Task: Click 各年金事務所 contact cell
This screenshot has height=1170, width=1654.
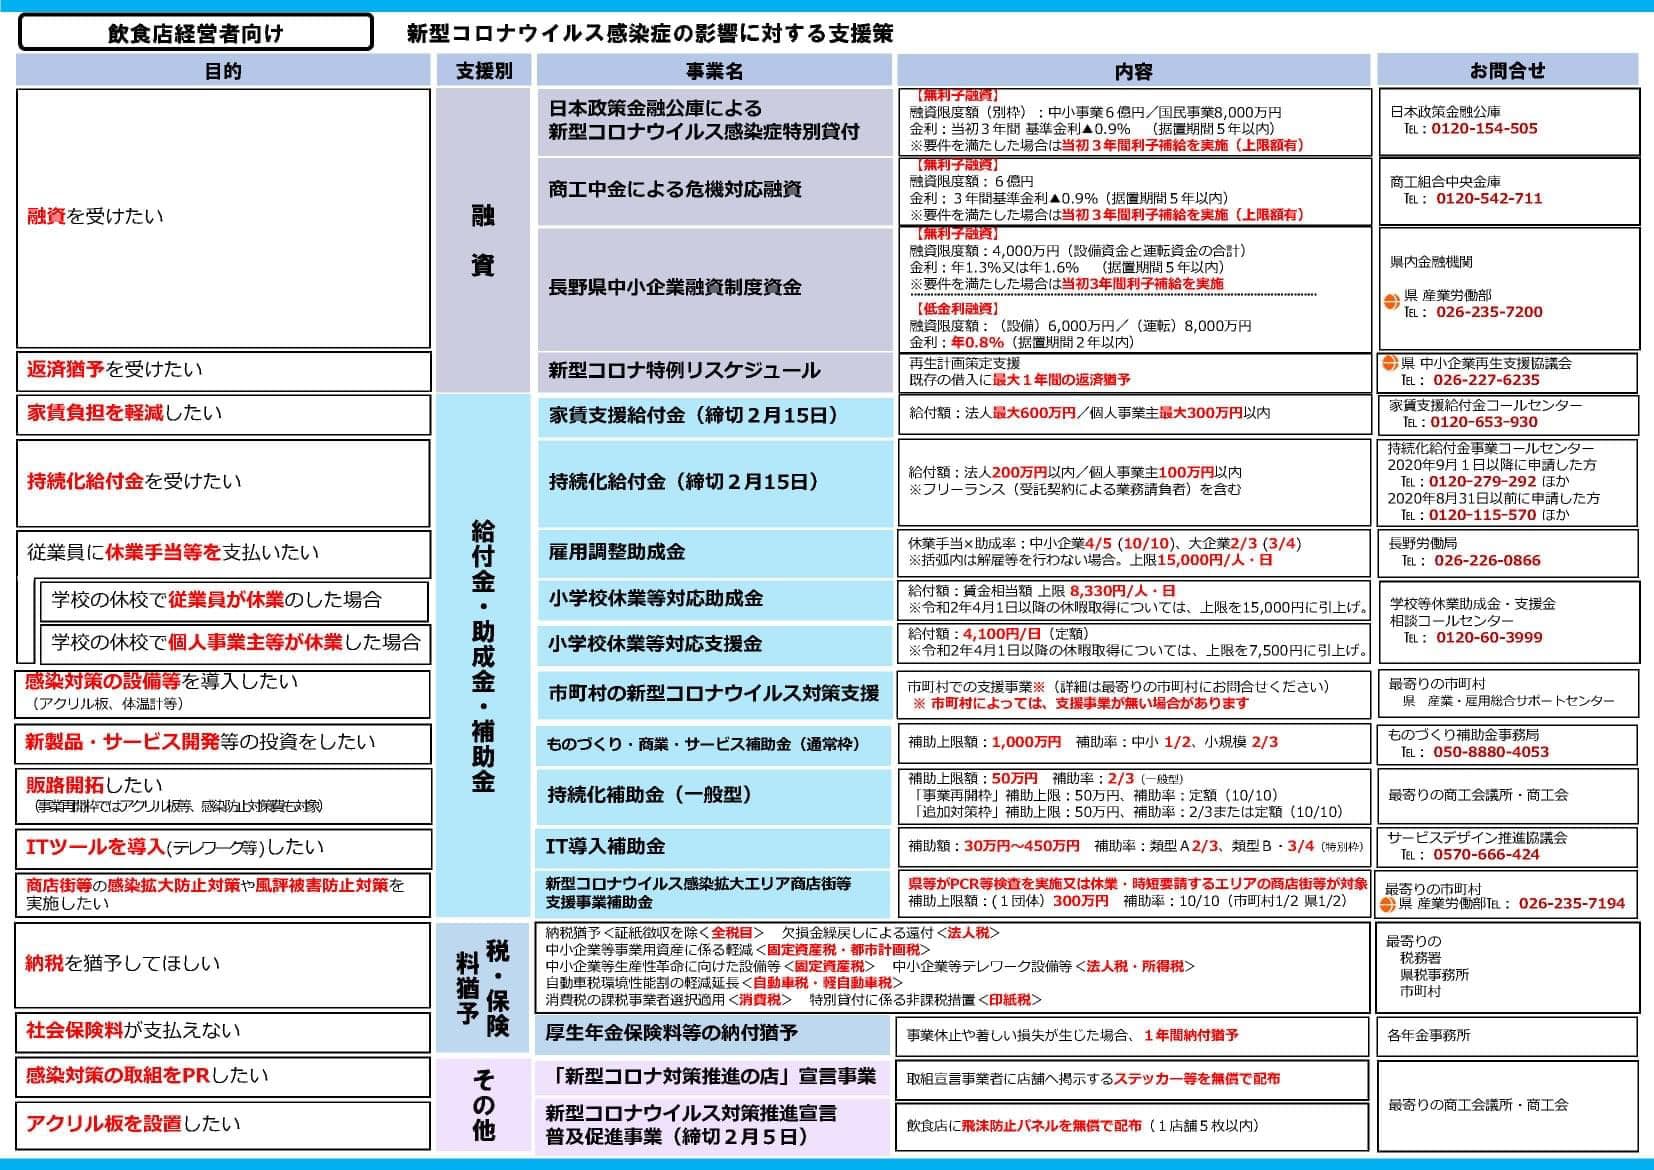Action: pyautogui.click(x=1508, y=1036)
